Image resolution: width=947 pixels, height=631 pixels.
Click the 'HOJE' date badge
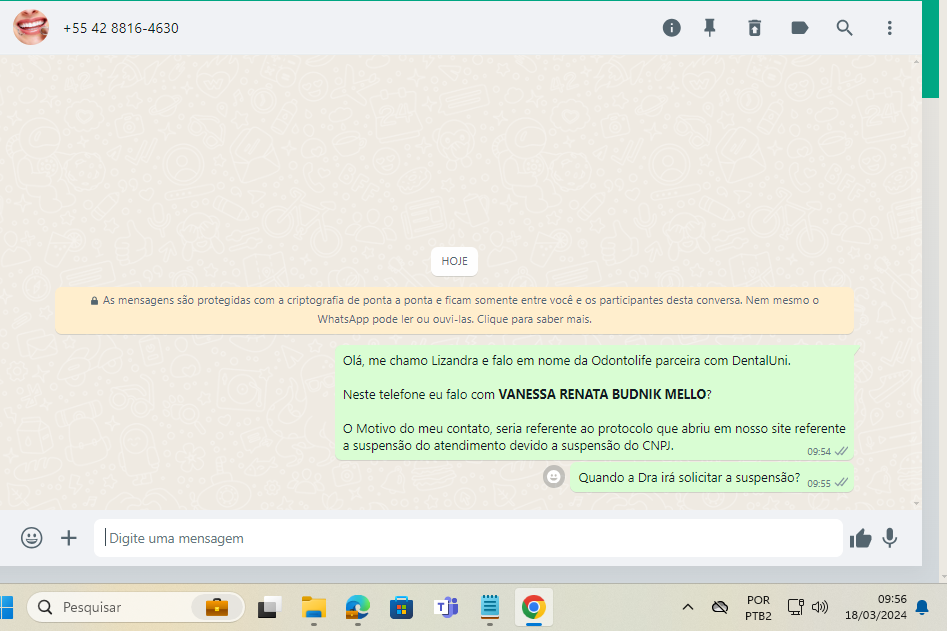pyautogui.click(x=454, y=261)
